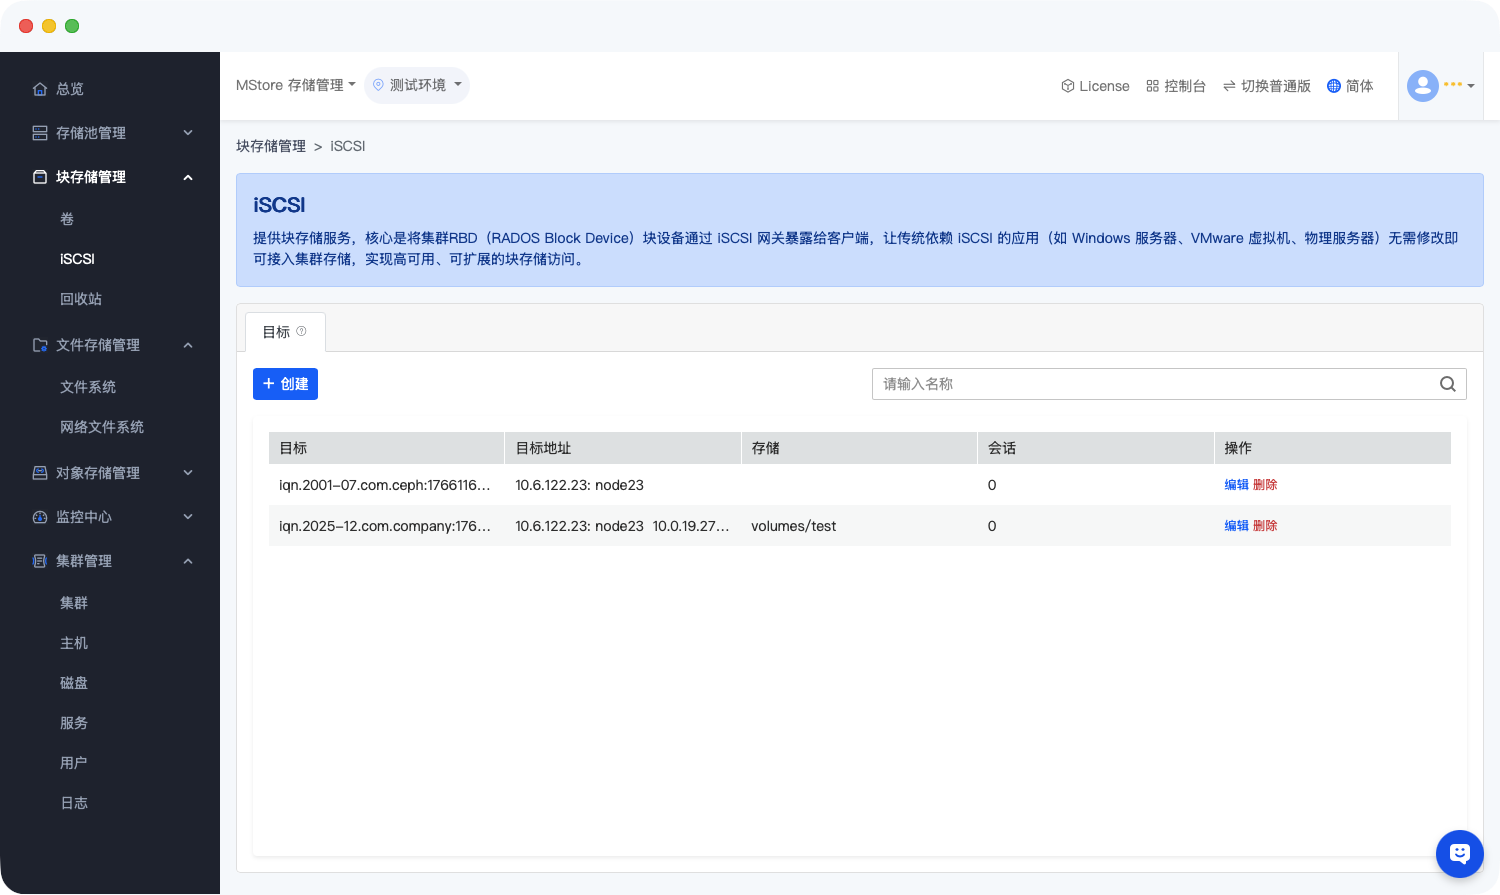Click the blue 创建 button

[285, 384]
